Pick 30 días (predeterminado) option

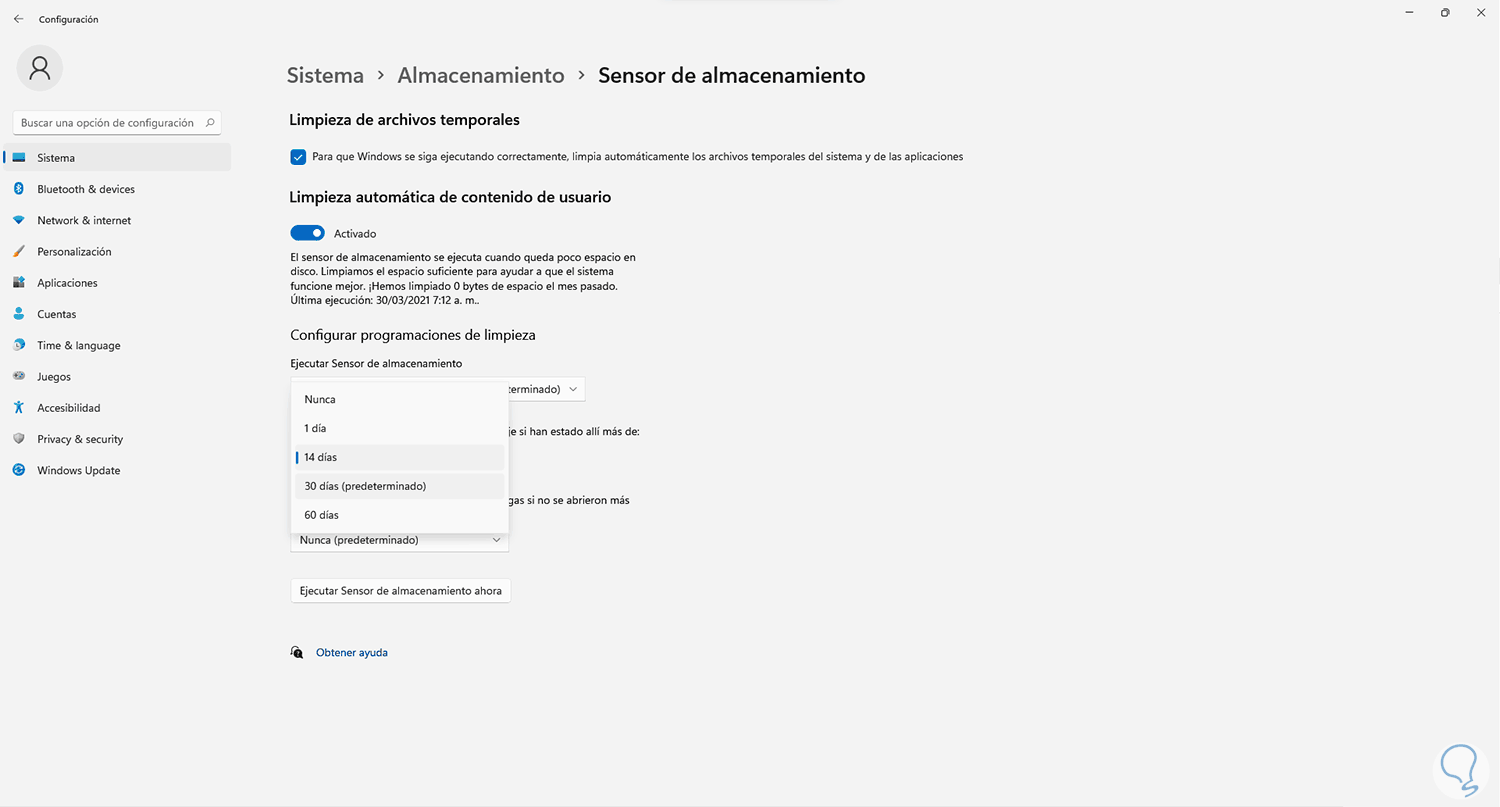click(365, 486)
